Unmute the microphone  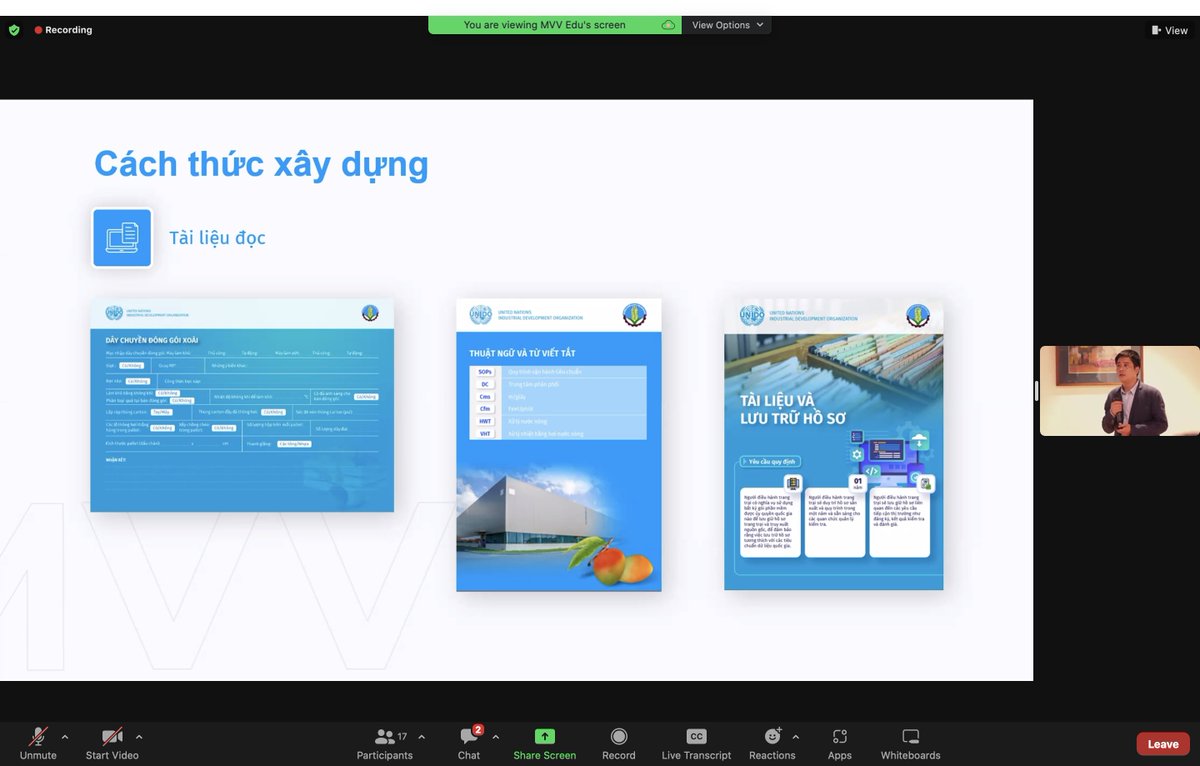point(38,744)
